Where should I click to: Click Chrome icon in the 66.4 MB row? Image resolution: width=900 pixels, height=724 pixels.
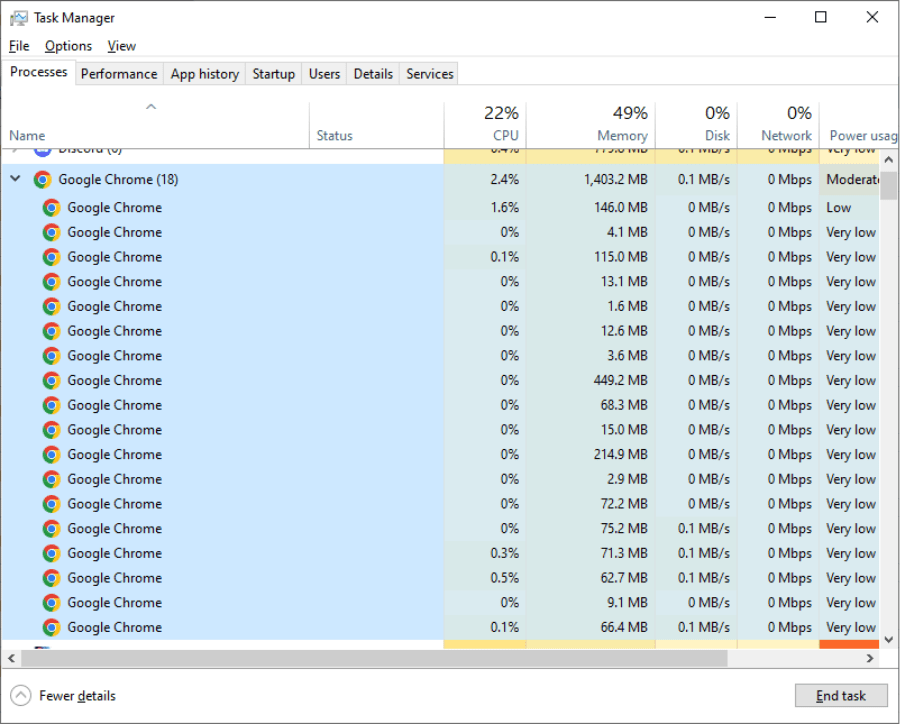click(51, 627)
